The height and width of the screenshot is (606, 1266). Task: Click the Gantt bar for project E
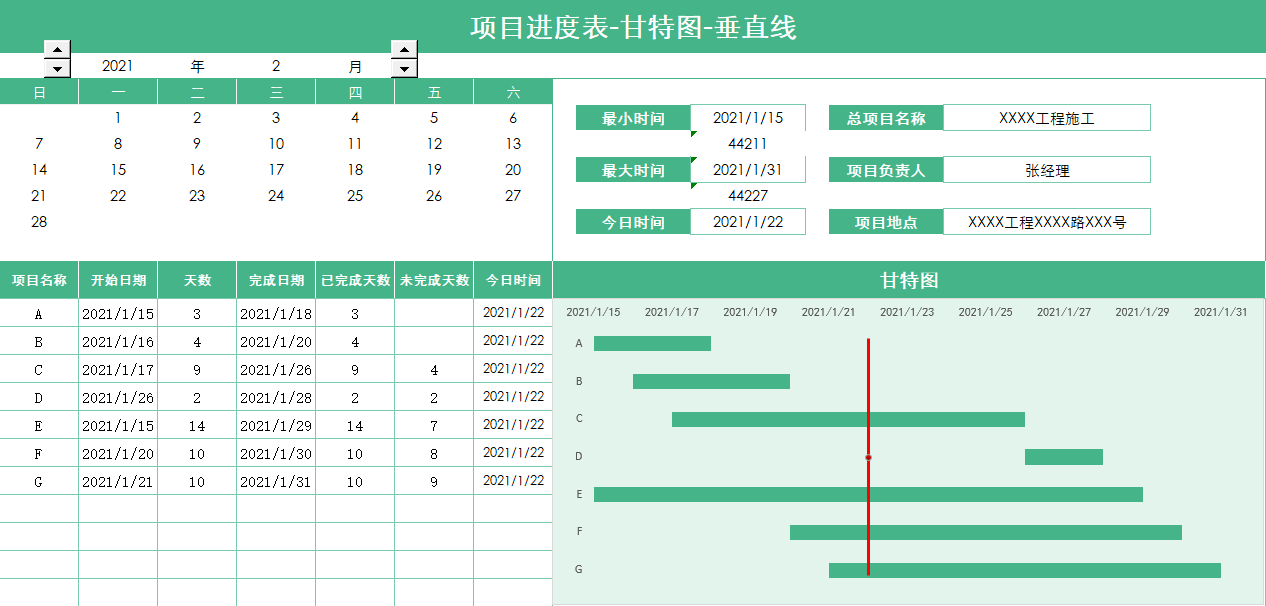tap(868, 494)
